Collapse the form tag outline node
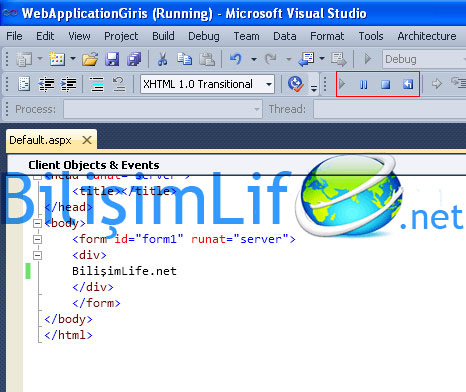This screenshot has height=392, width=466. 37,239
